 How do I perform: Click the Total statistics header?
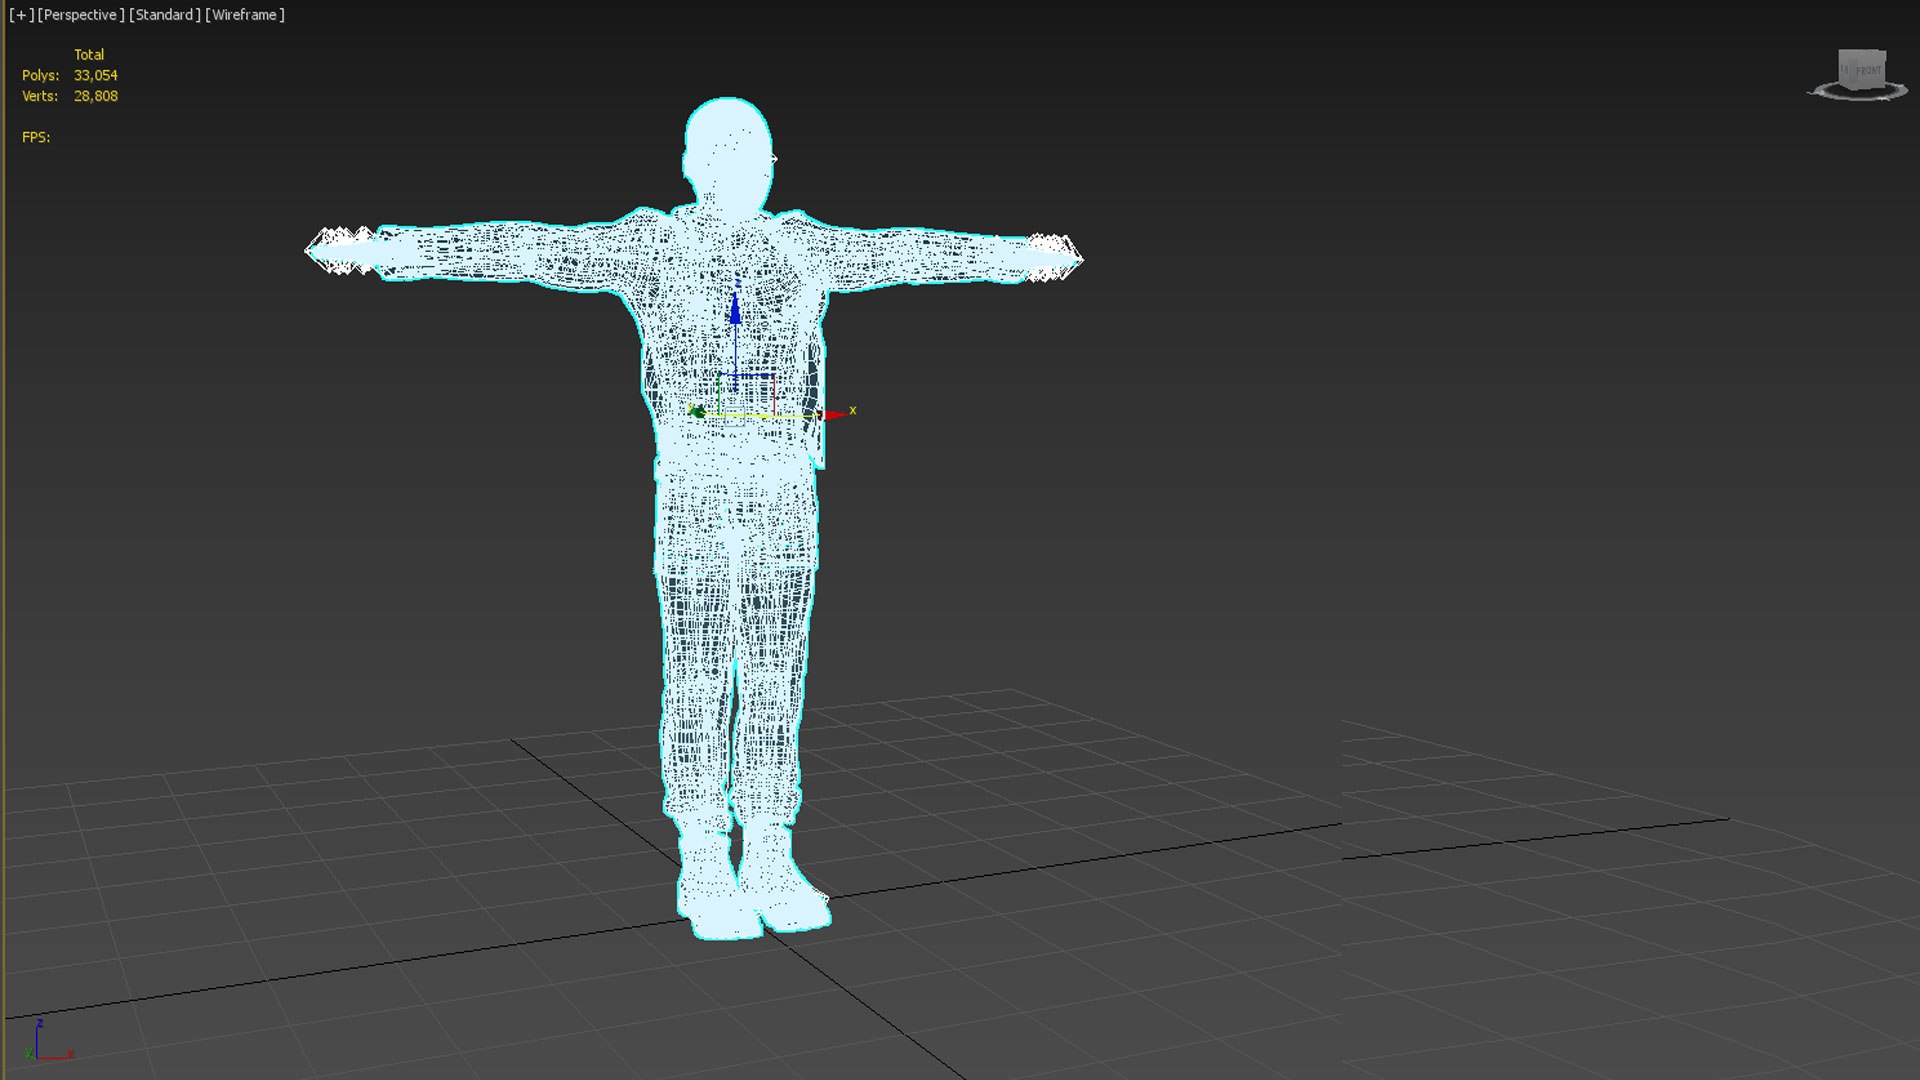coord(89,55)
